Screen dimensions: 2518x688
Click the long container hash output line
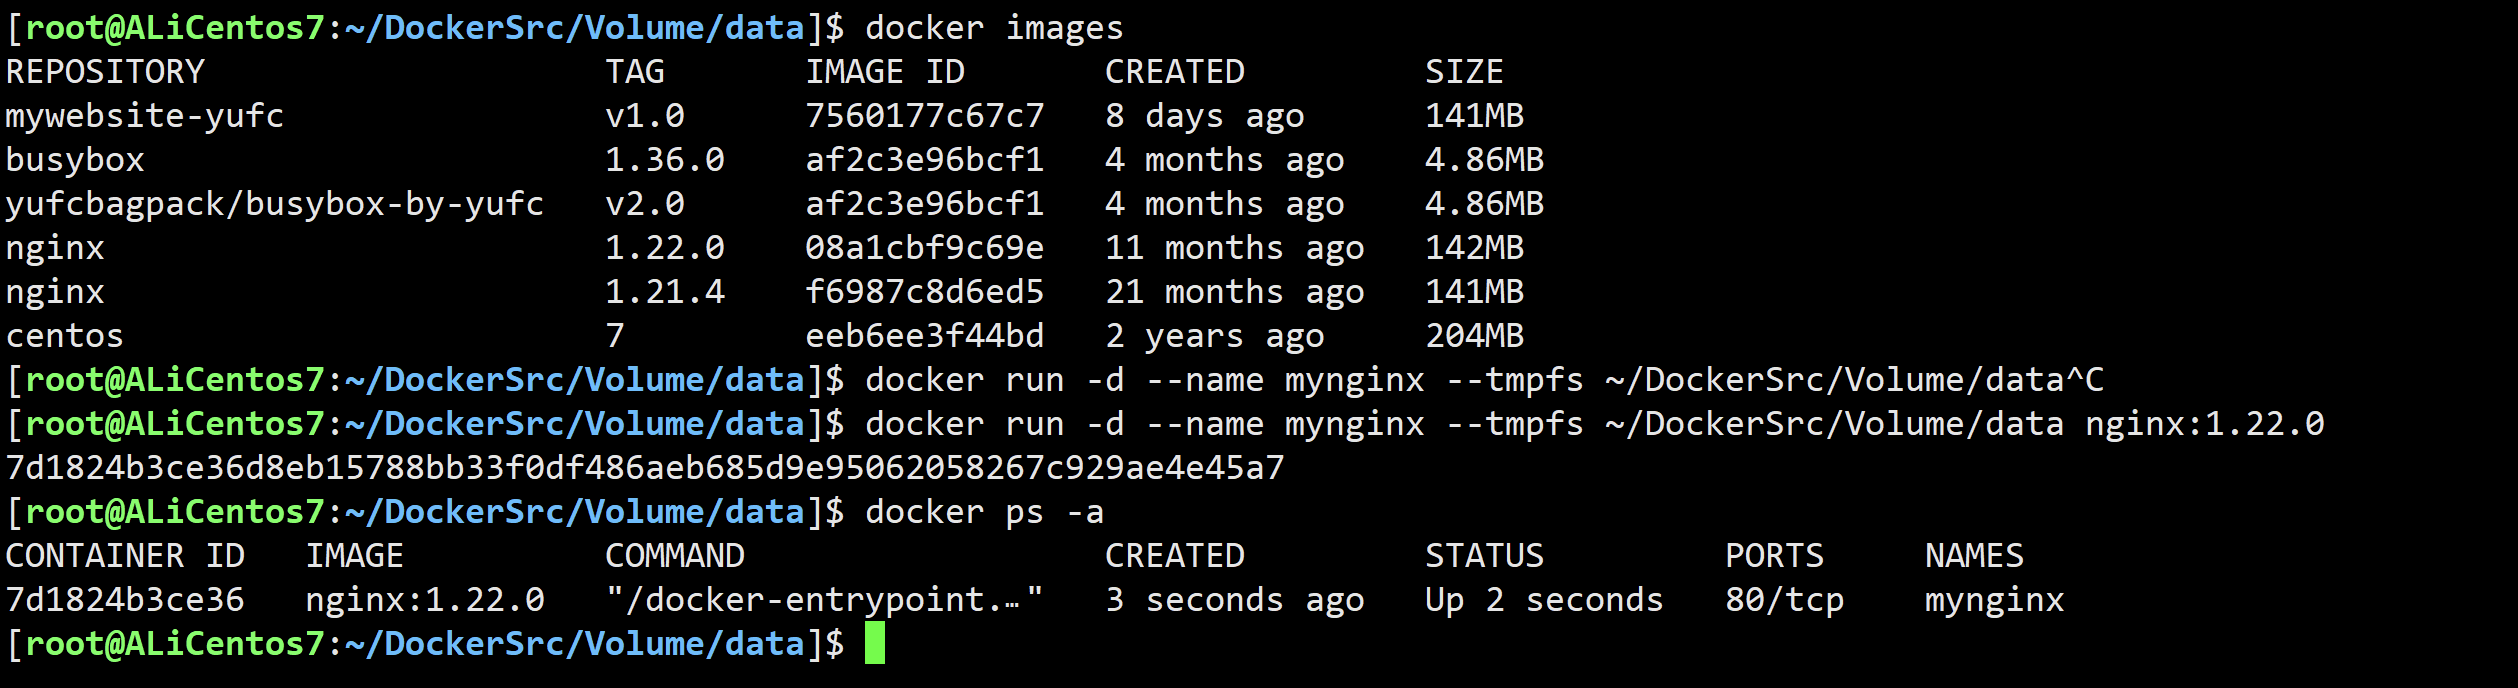click(x=645, y=468)
